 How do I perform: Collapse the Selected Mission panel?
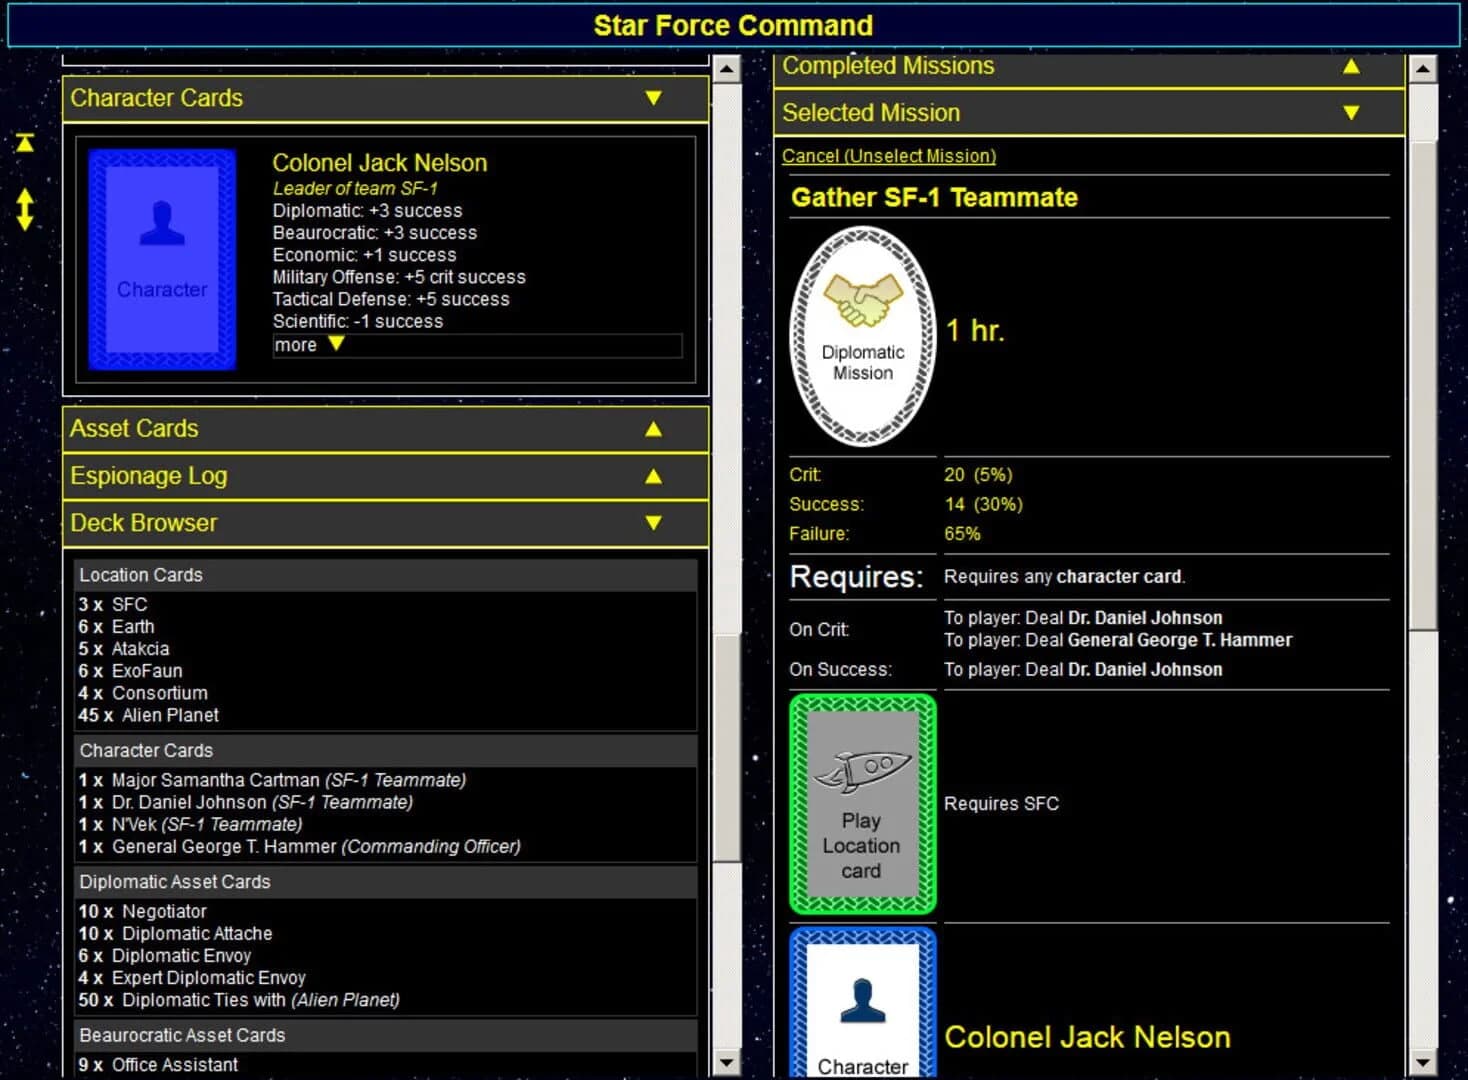(1351, 112)
